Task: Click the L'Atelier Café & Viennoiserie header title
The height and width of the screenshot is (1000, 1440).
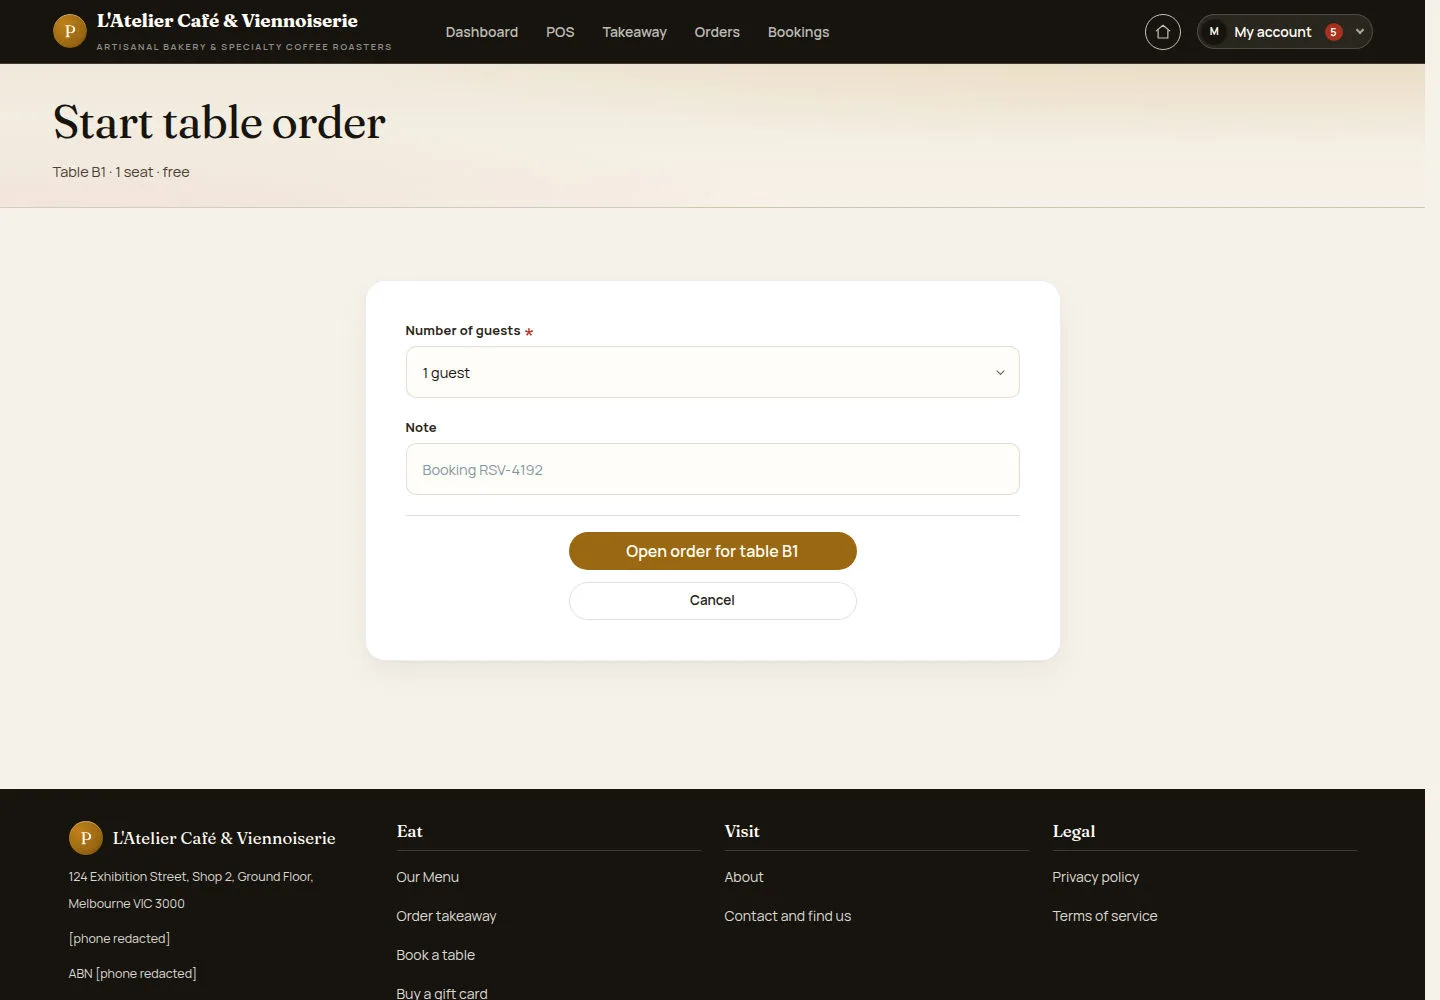Action: click(x=227, y=21)
